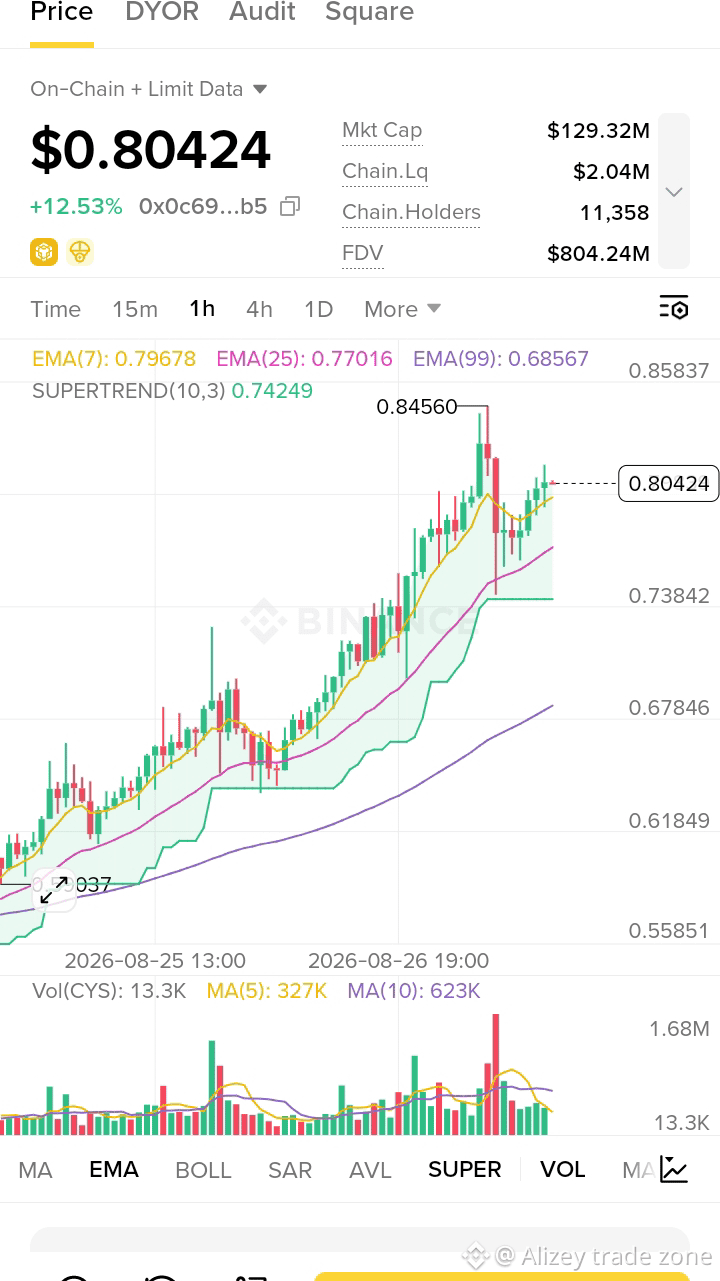The height and width of the screenshot is (1281, 720).
Task: Tap the MA(10): 623K volume legend
Action: (414, 991)
